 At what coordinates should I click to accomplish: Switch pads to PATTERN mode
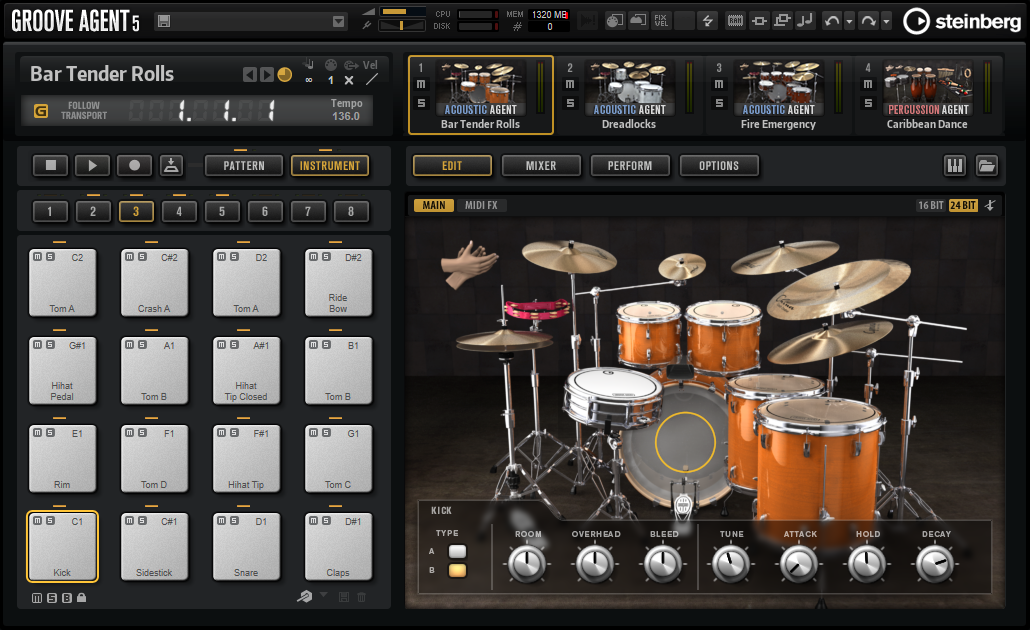pyautogui.click(x=244, y=166)
